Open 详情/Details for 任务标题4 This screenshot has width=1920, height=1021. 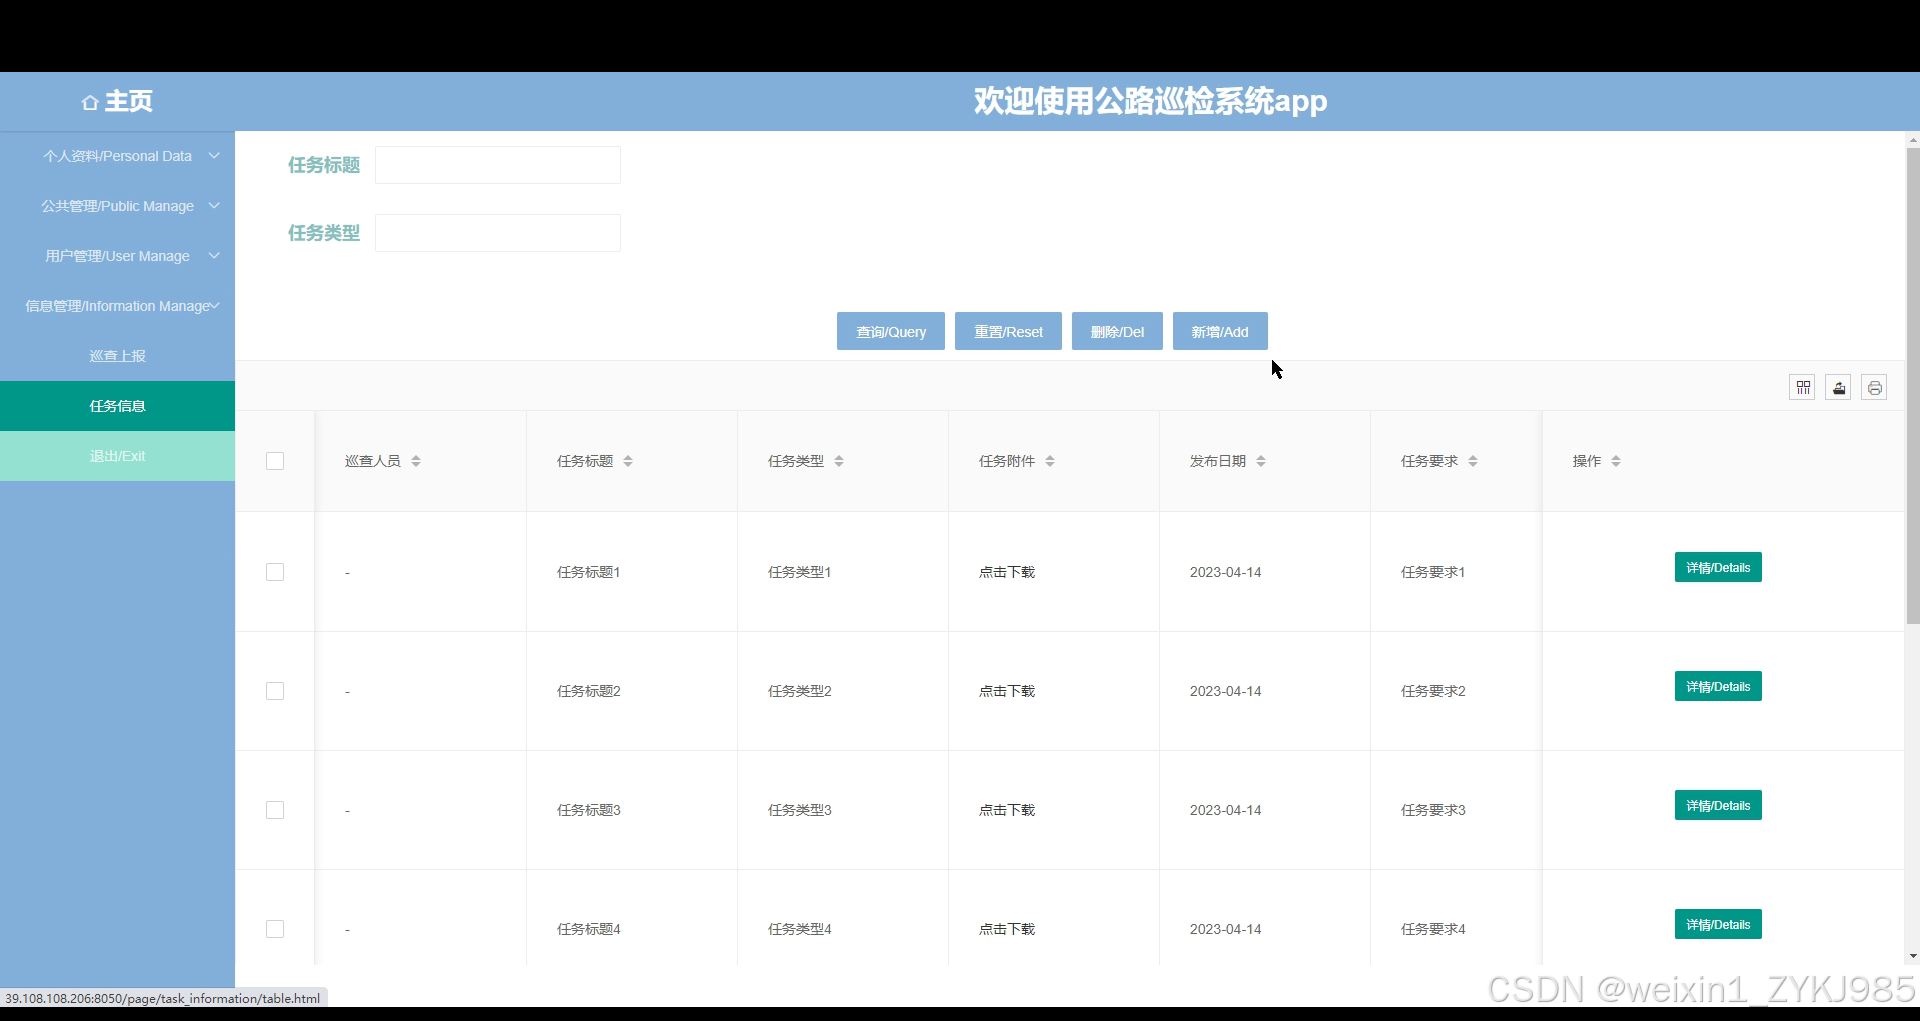click(x=1718, y=924)
